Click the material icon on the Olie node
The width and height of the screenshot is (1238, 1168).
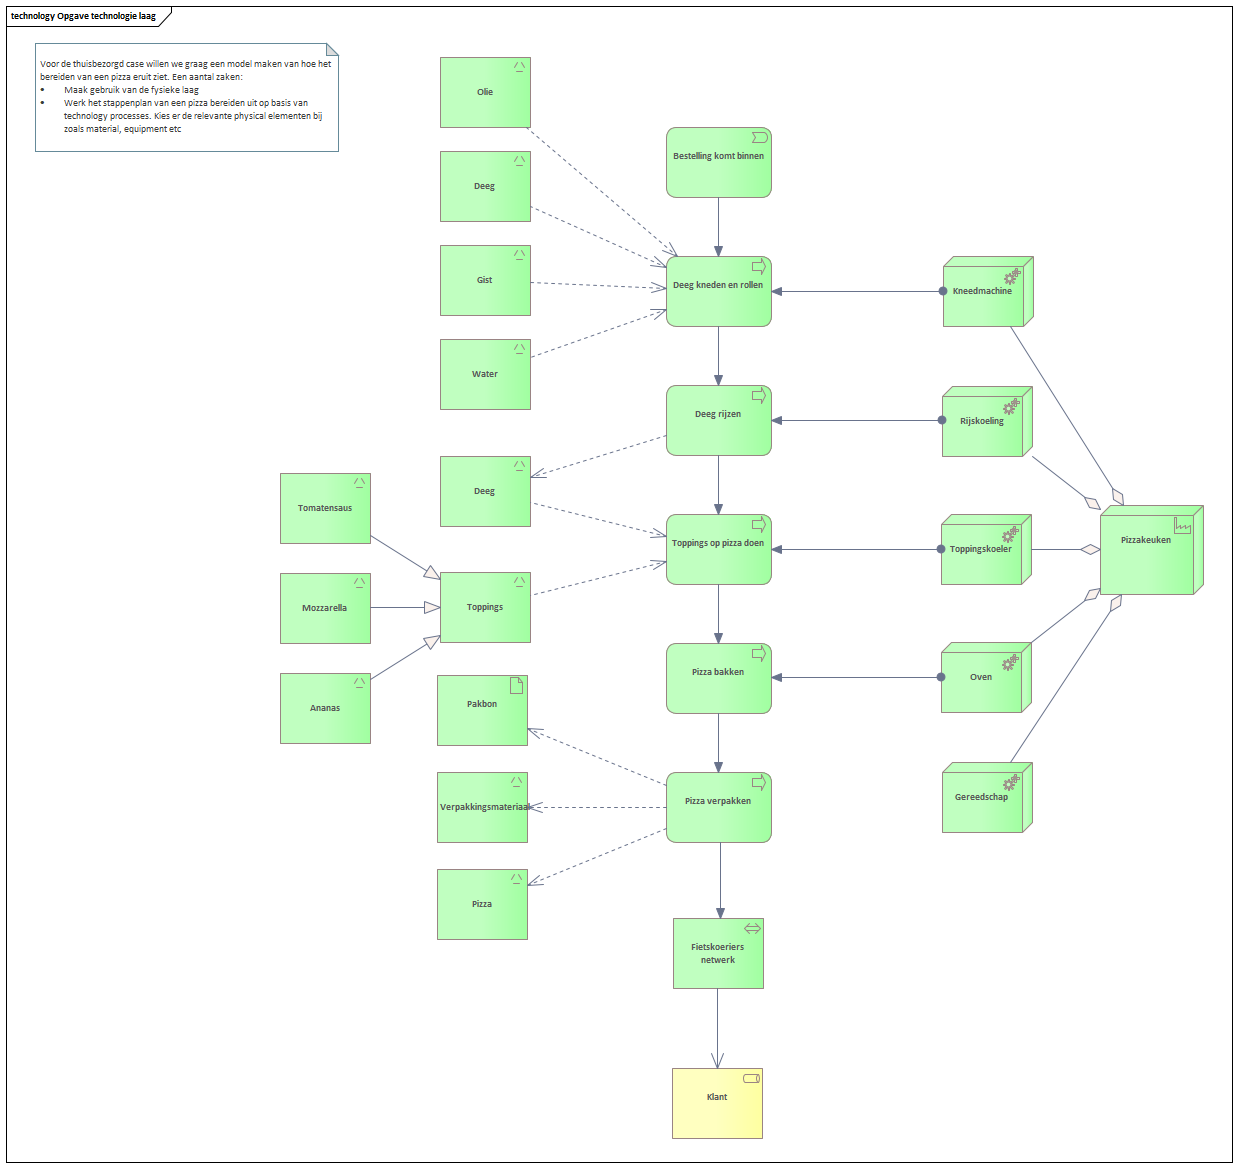click(519, 66)
